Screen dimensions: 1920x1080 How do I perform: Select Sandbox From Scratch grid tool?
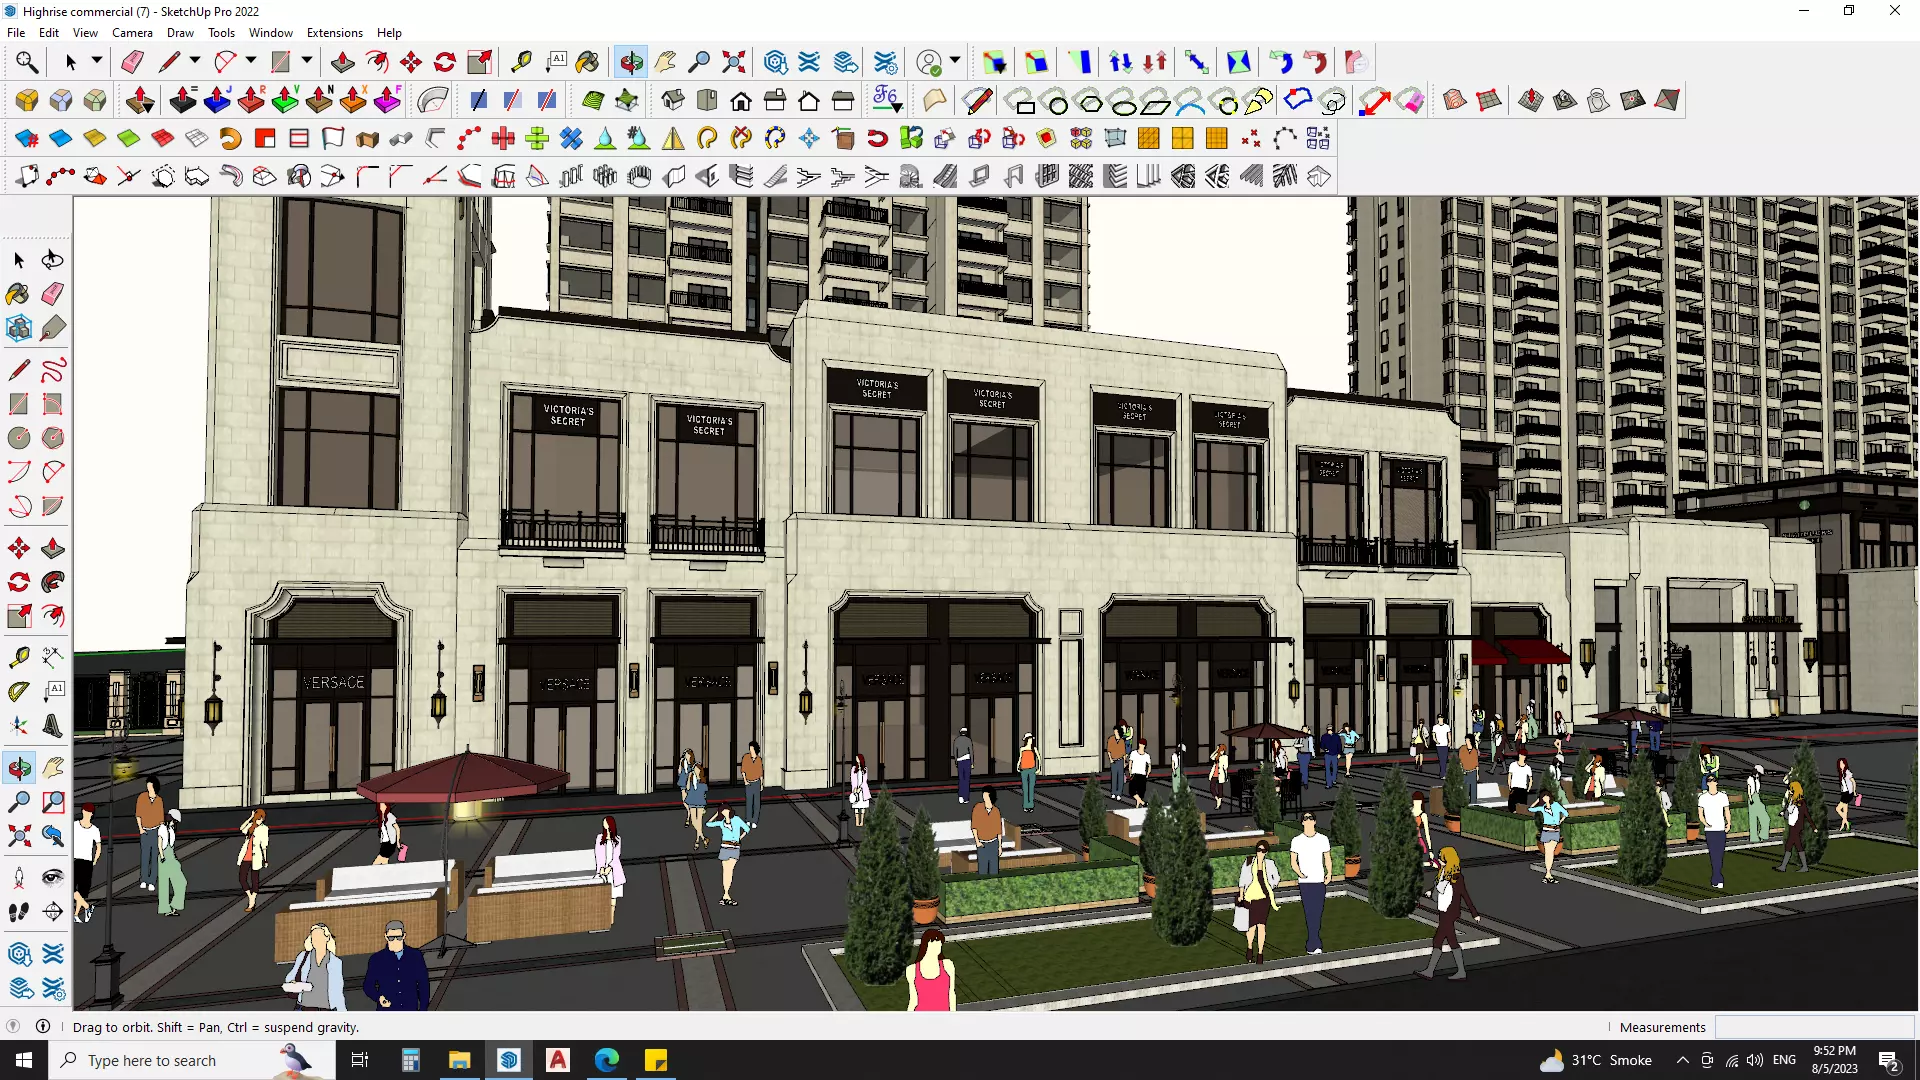(x=1489, y=100)
